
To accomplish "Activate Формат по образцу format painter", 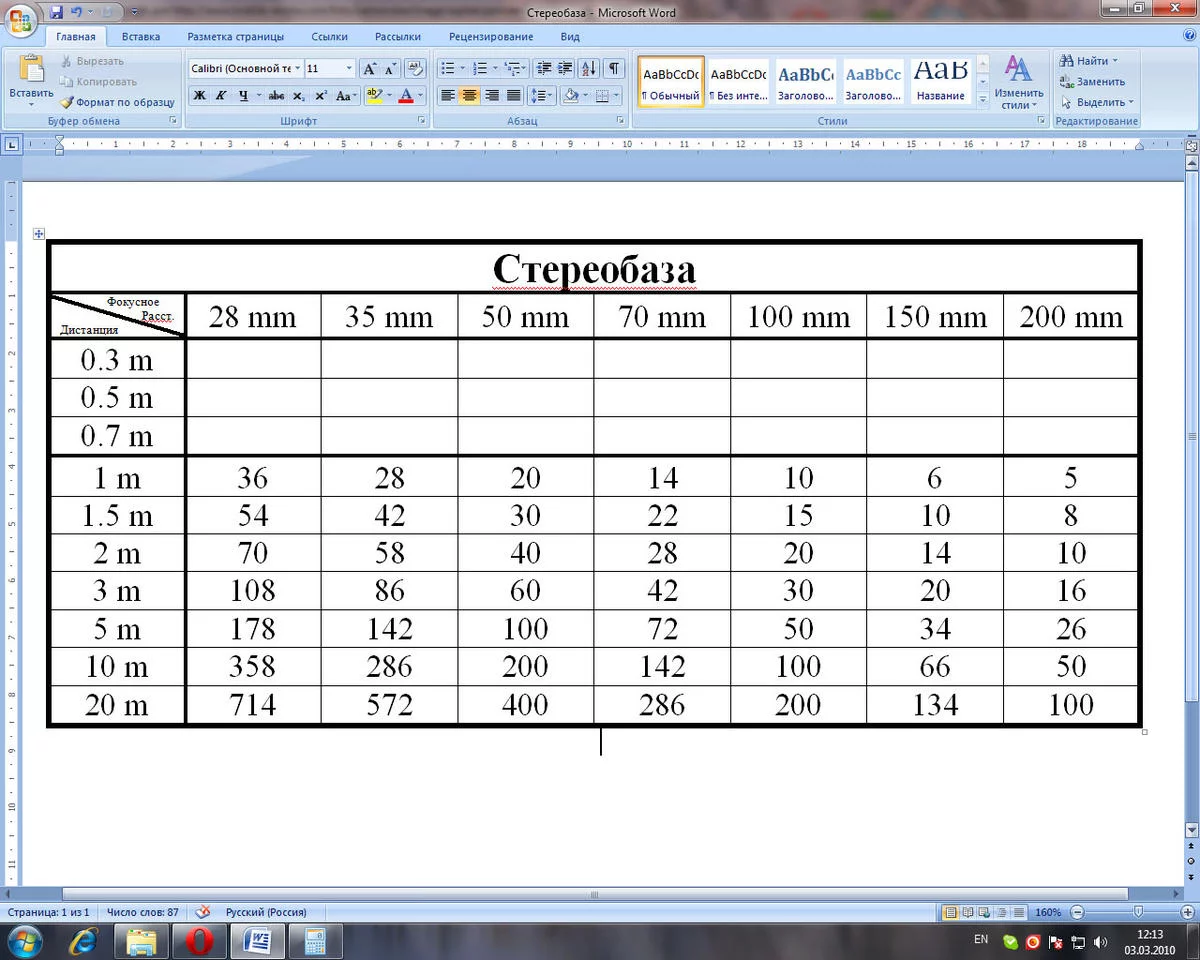I will coord(117,102).
